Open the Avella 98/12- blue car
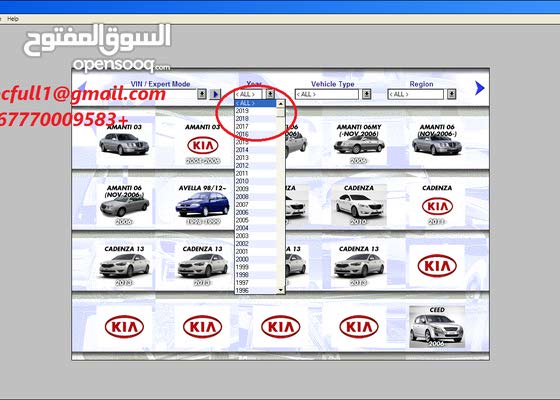The width and height of the screenshot is (560, 400). coord(202,204)
